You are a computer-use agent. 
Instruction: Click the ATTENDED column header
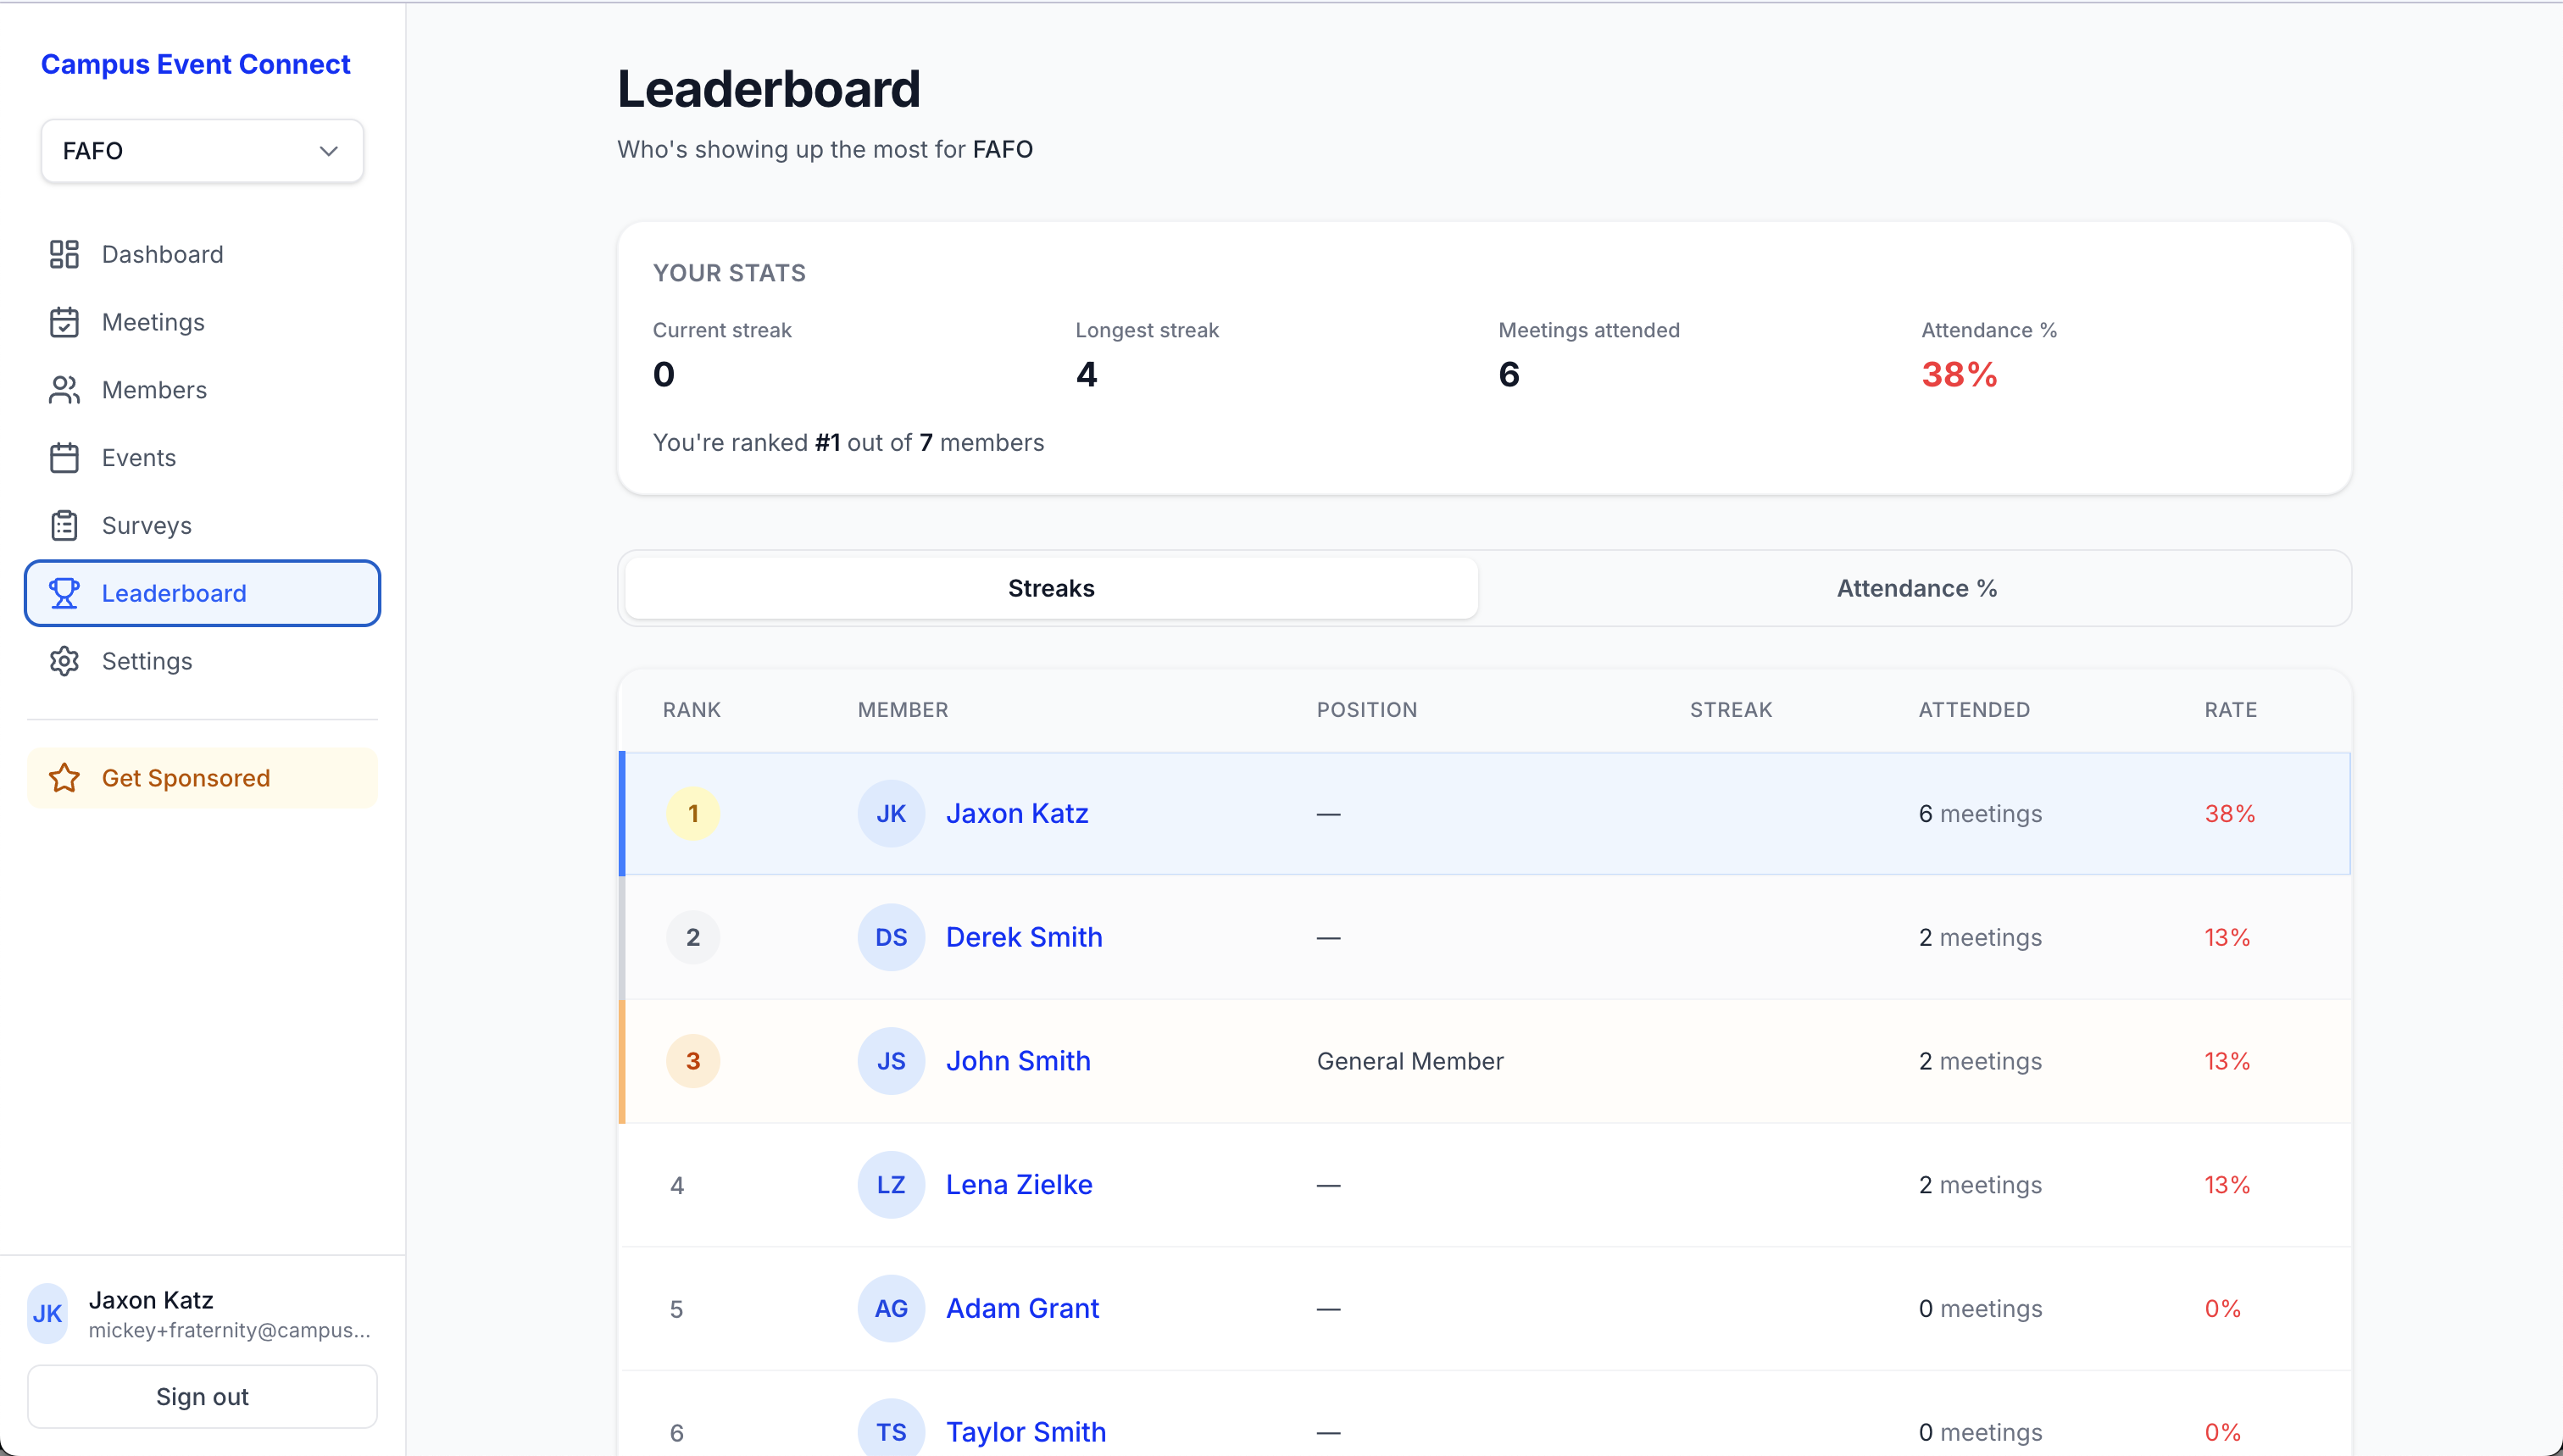click(1974, 710)
